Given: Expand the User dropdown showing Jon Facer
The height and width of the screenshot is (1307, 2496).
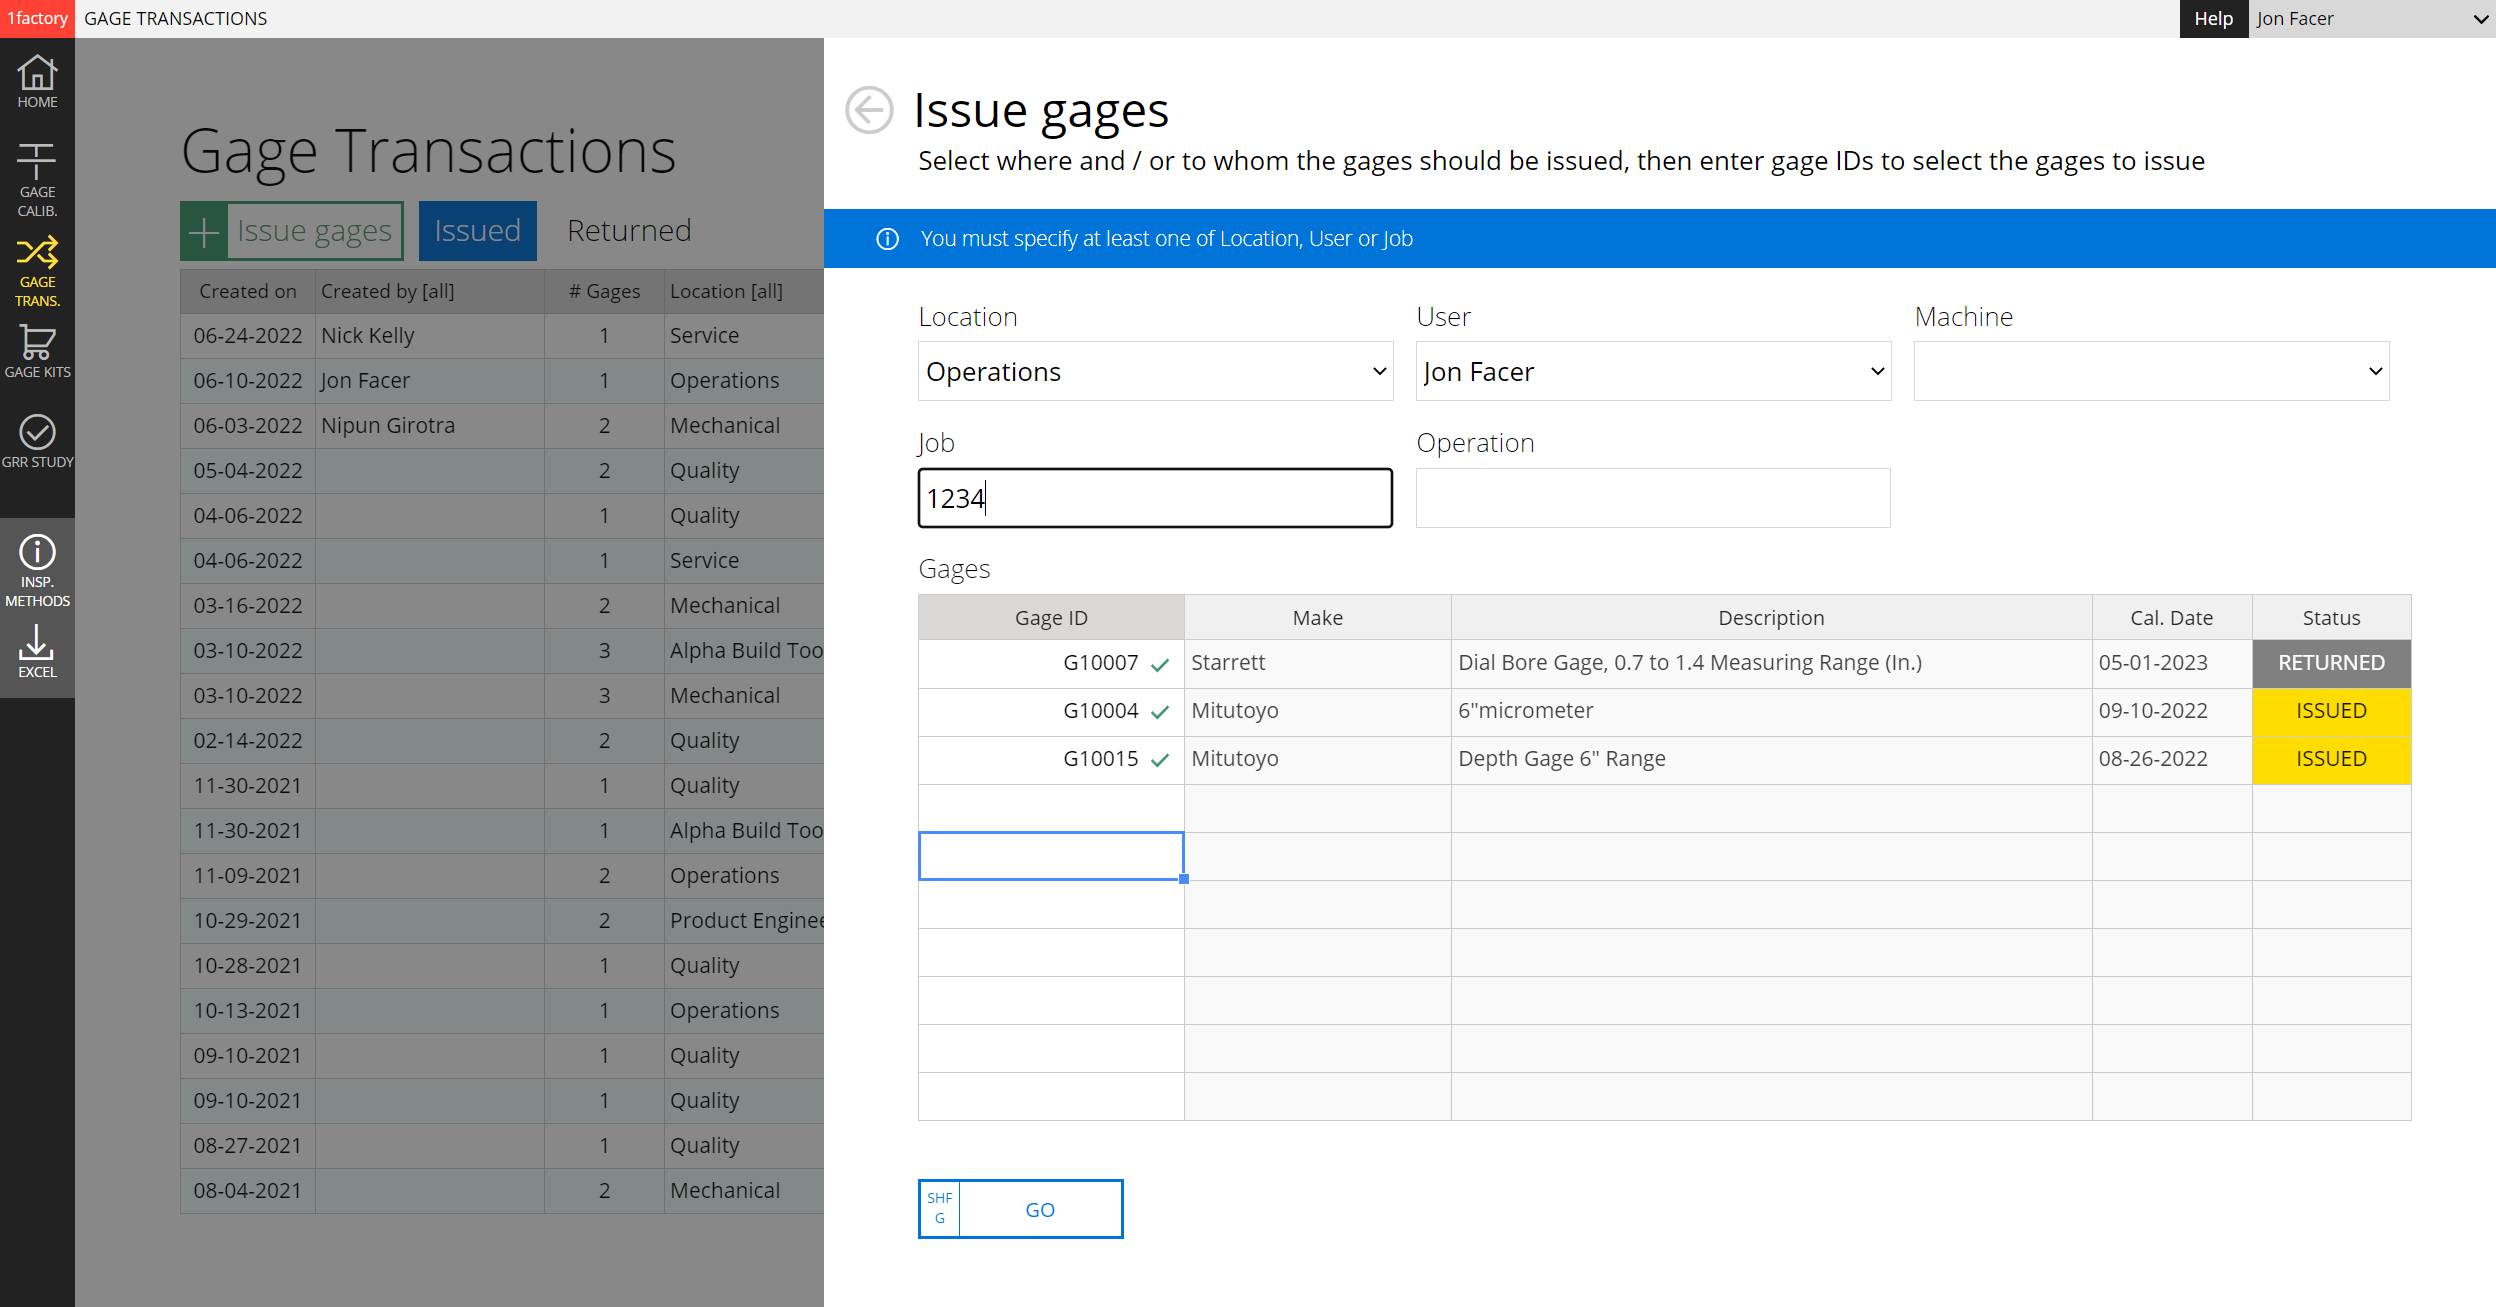Looking at the screenshot, I should [x=1652, y=372].
